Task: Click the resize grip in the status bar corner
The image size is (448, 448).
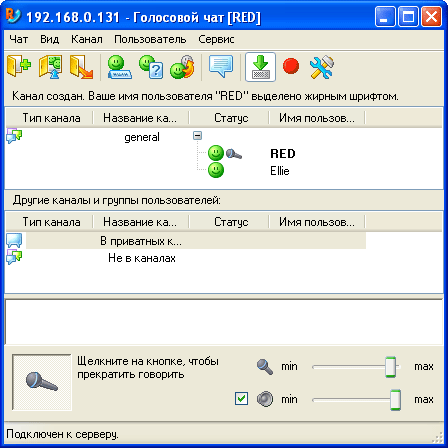Action: [437, 436]
